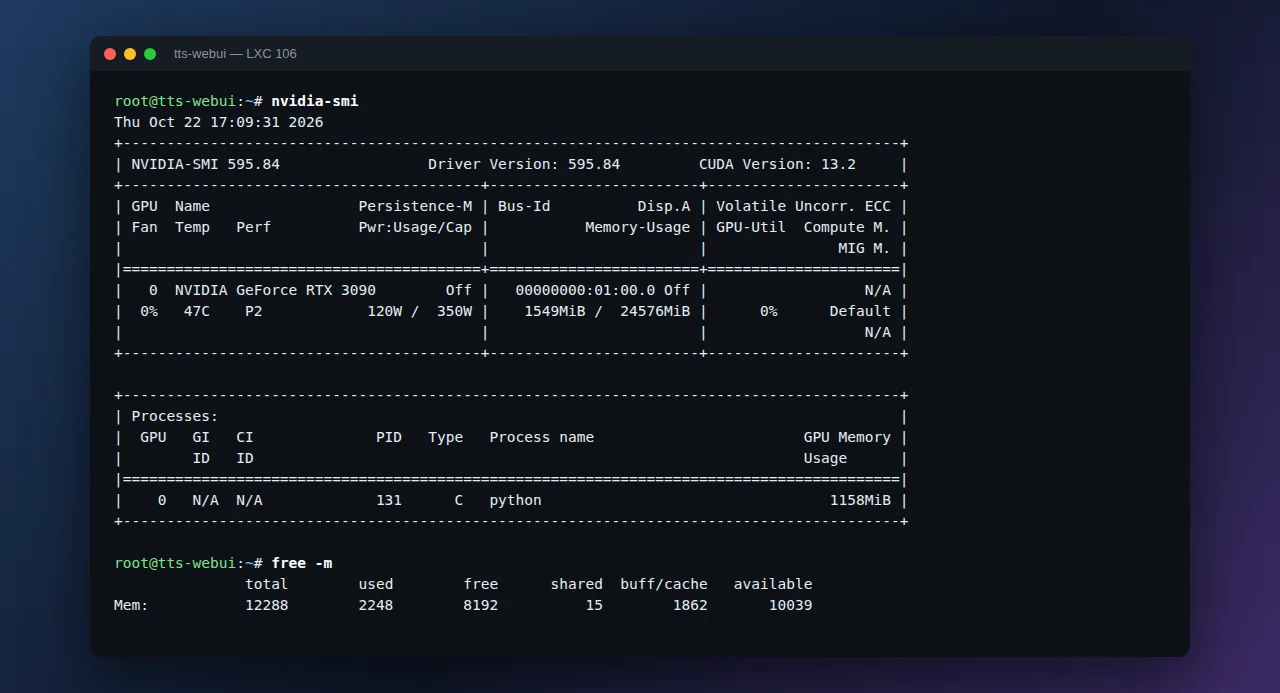The width and height of the screenshot is (1280, 693).
Task: Click the 'used' column header
Action: 376,584
